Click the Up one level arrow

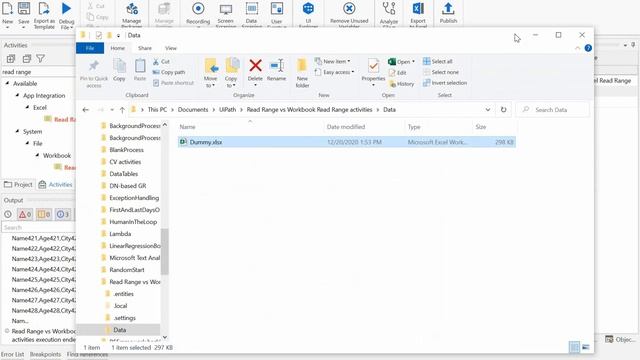(122, 110)
